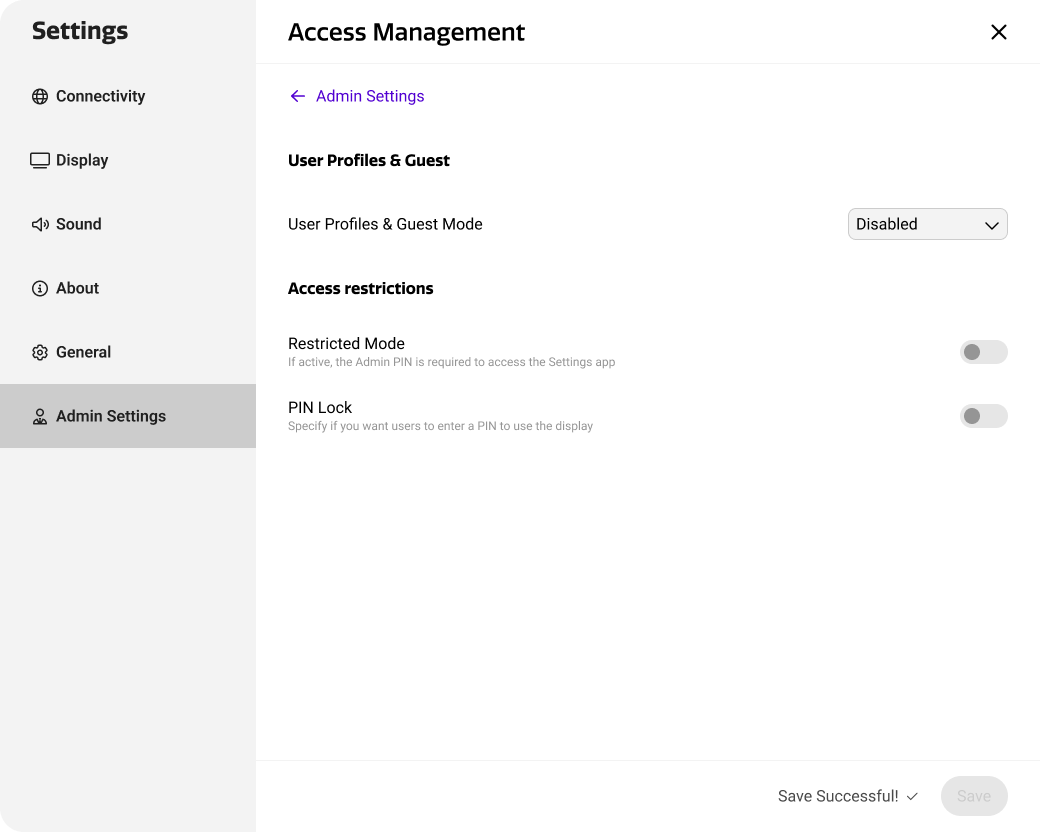Expand the Save Successful chevron
This screenshot has width=1040, height=832.
point(912,796)
